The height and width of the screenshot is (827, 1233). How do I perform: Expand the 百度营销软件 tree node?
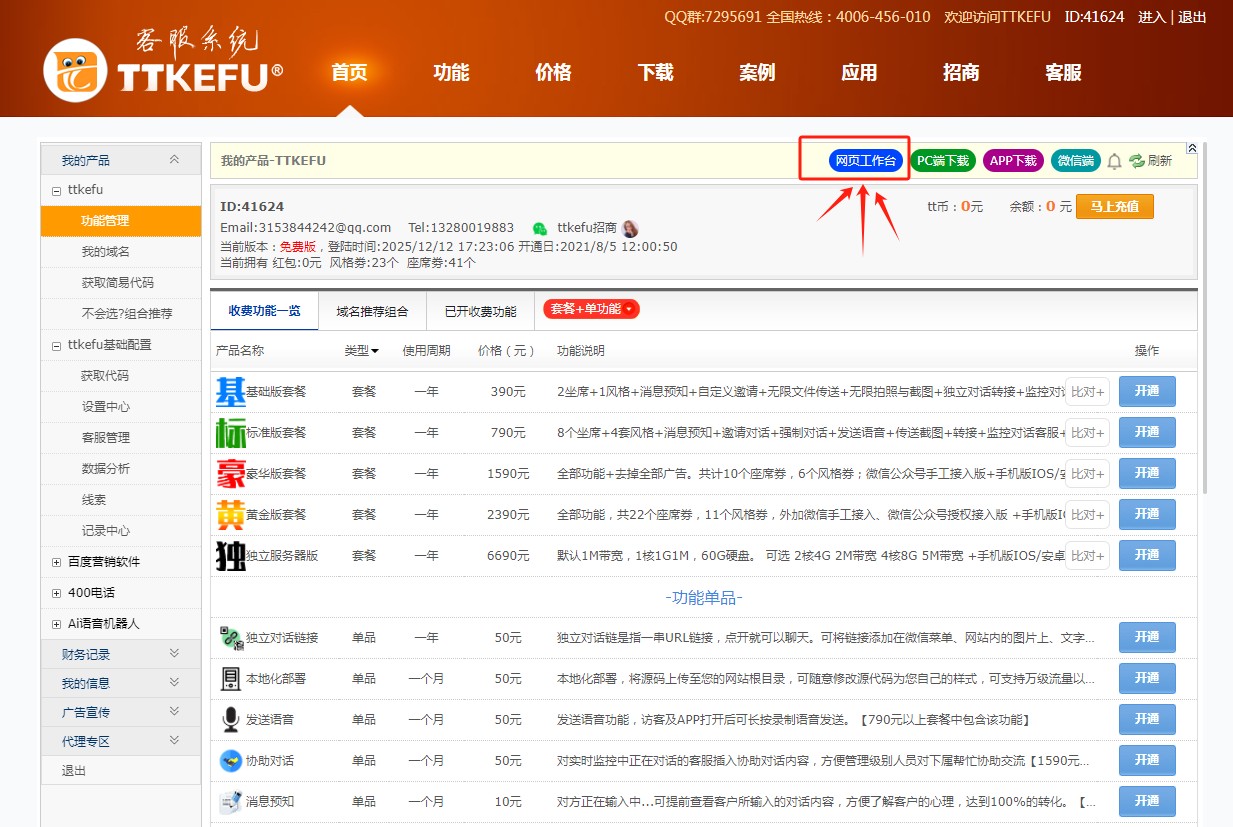[x=57, y=562]
